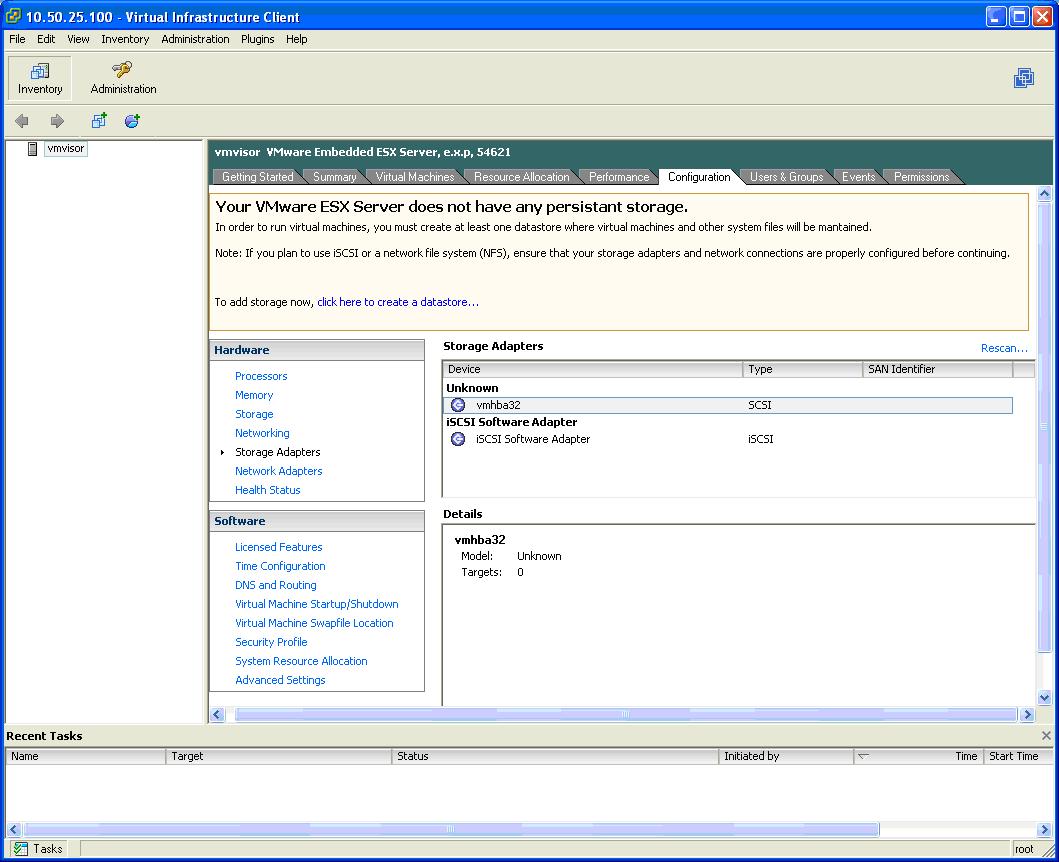Sort Recent Tasks by Start Time column
Image resolution: width=1059 pixels, height=862 pixels.
(1017, 756)
